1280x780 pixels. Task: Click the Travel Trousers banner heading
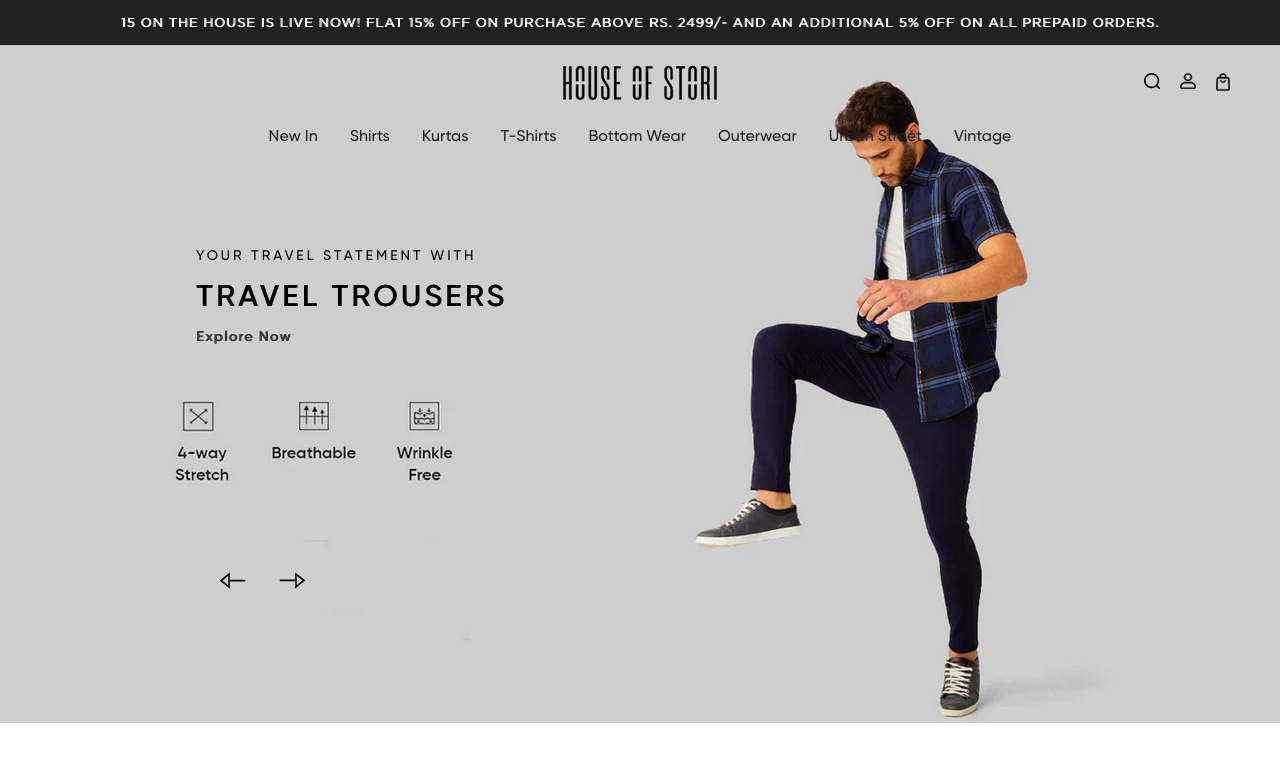[x=351, y=296]
